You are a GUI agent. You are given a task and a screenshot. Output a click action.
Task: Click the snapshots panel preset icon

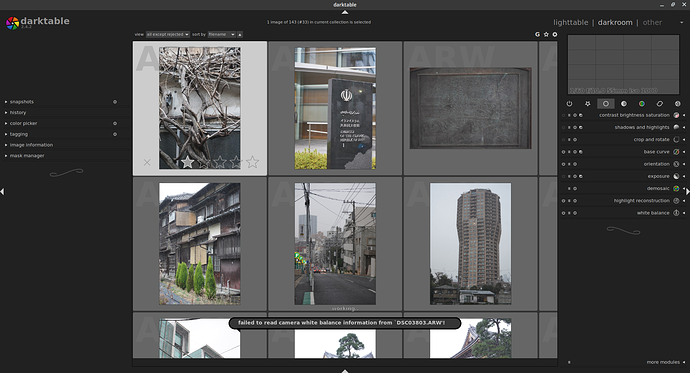coord(115,102)
